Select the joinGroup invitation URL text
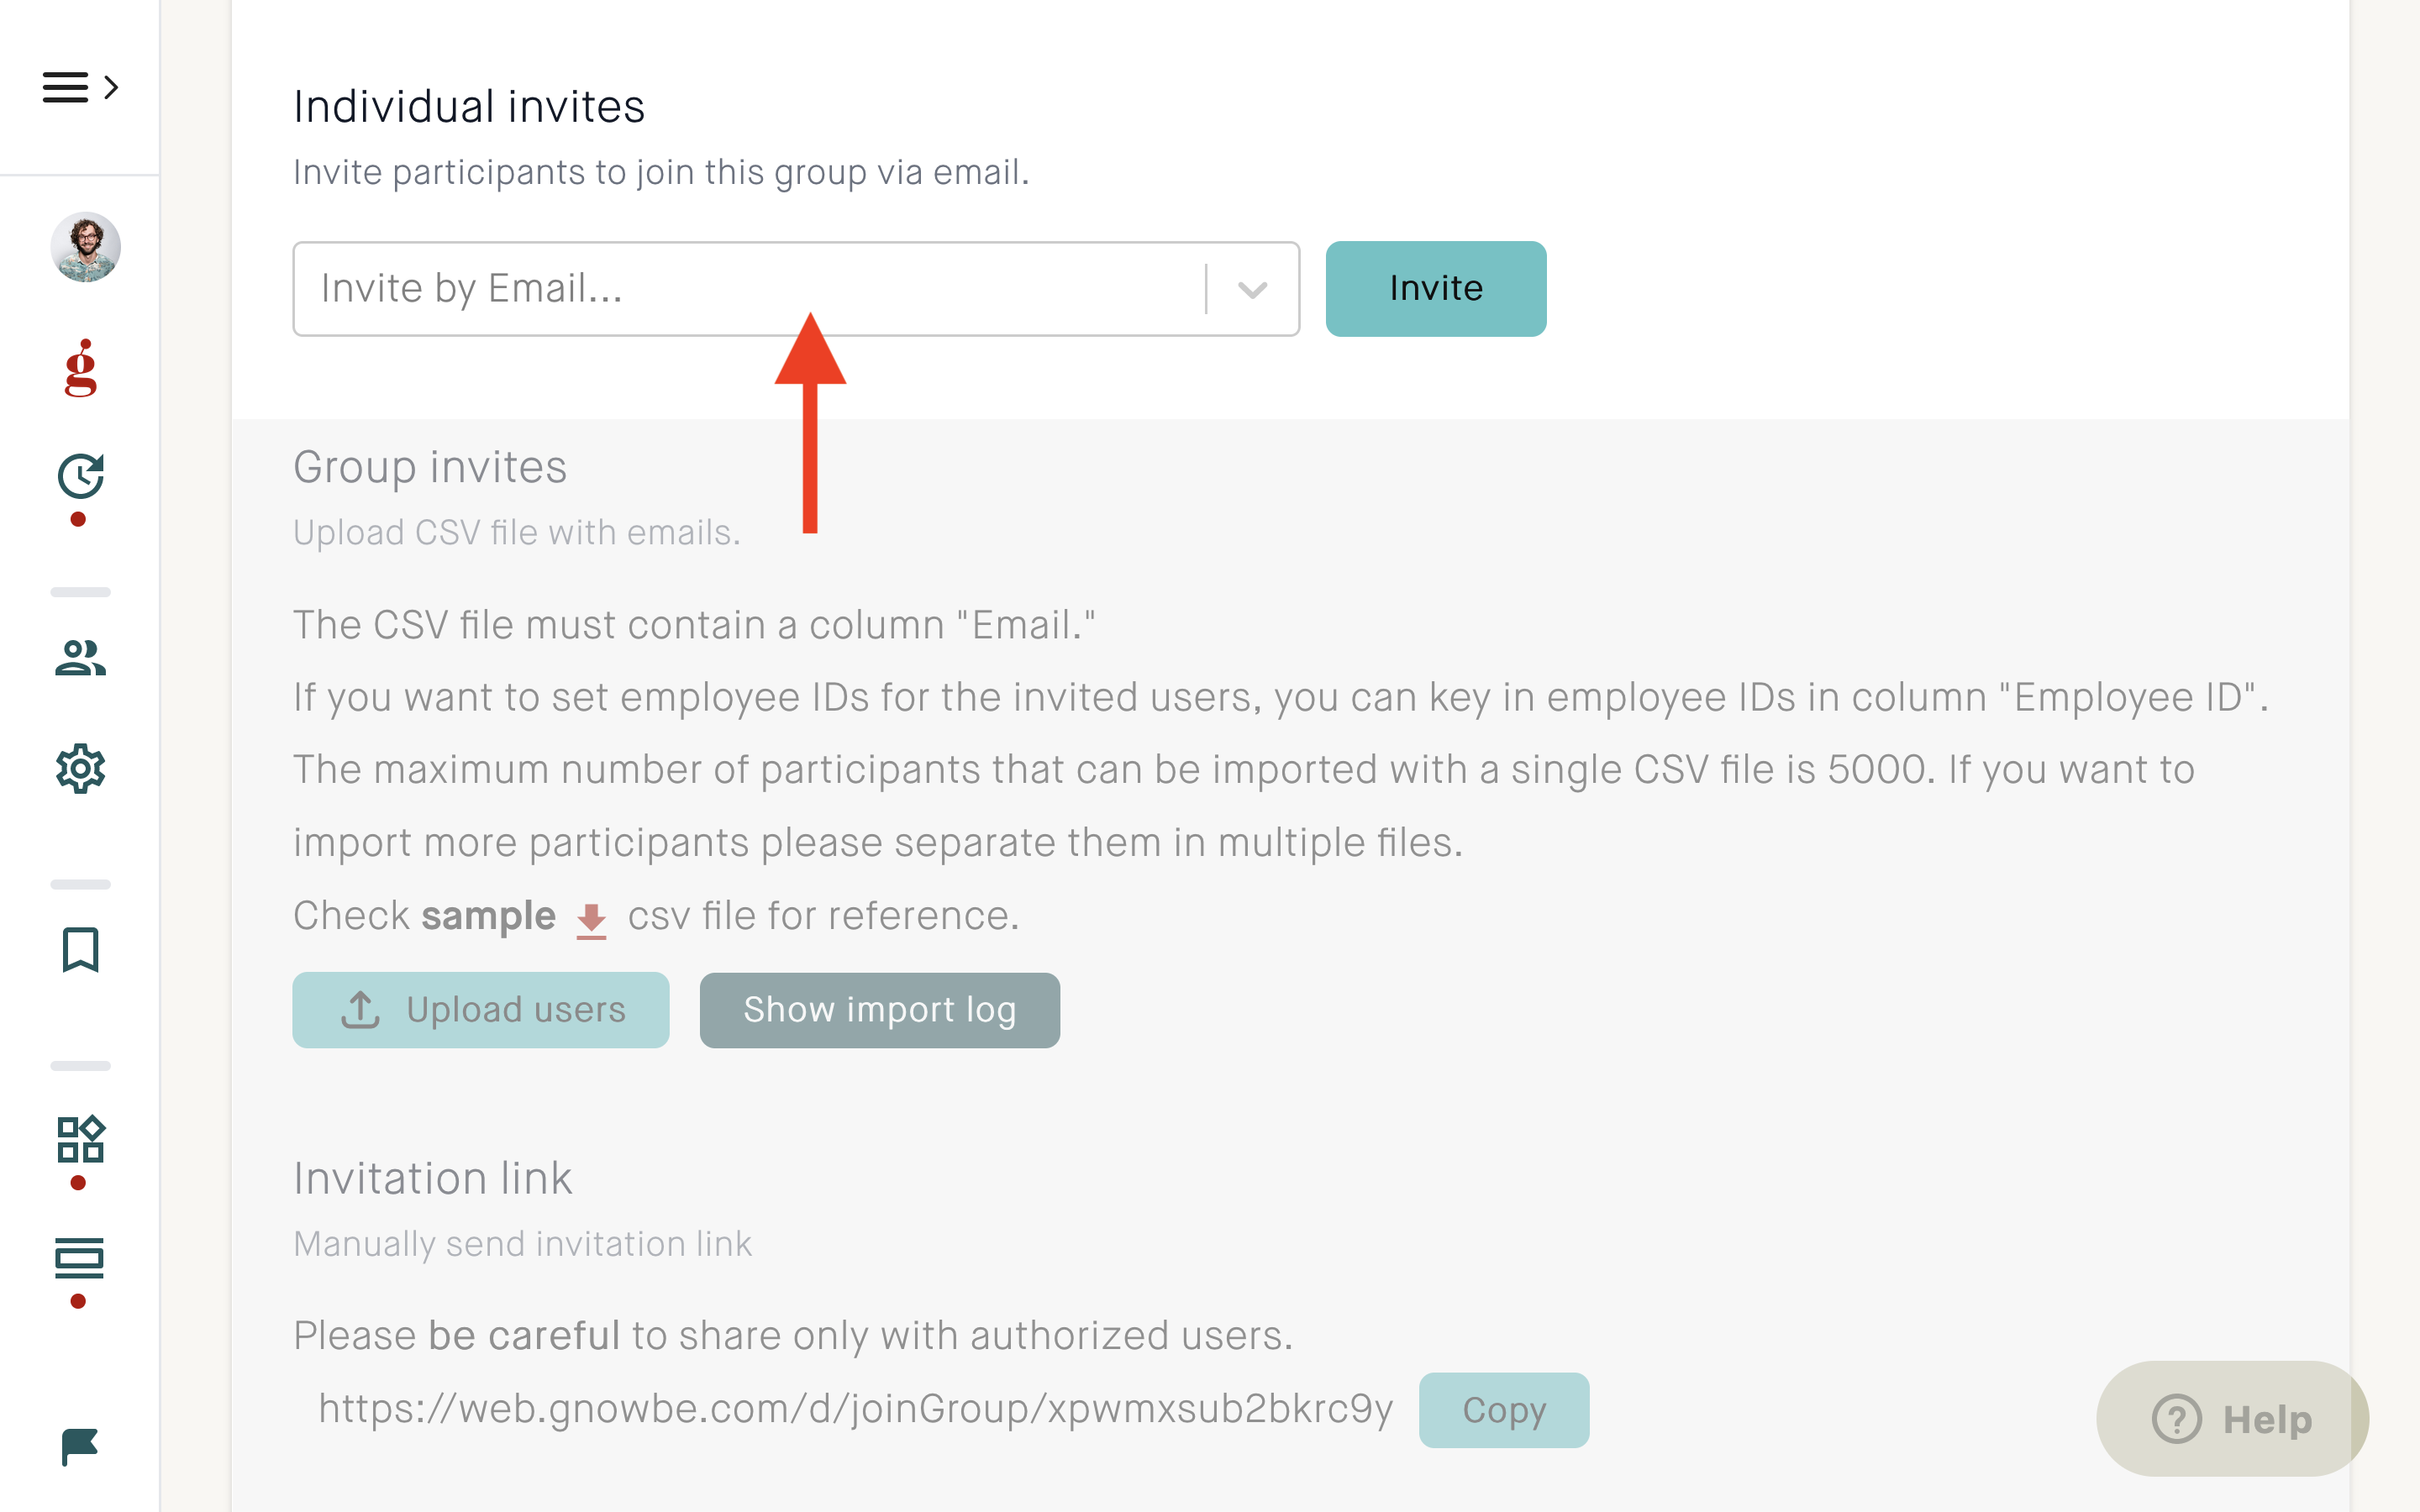The image size is (2420, 1512). (x=855, y=1409)
